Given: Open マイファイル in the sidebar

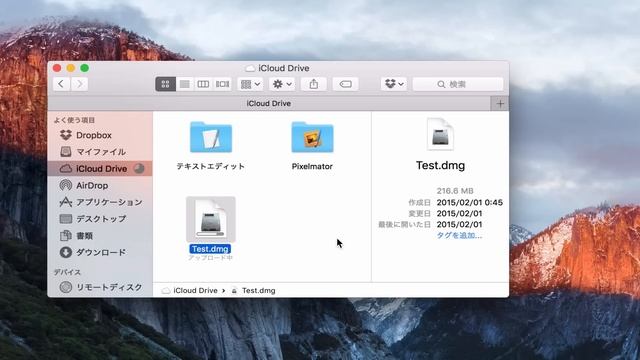Looking at the screenshot, I should pos(100,152).
